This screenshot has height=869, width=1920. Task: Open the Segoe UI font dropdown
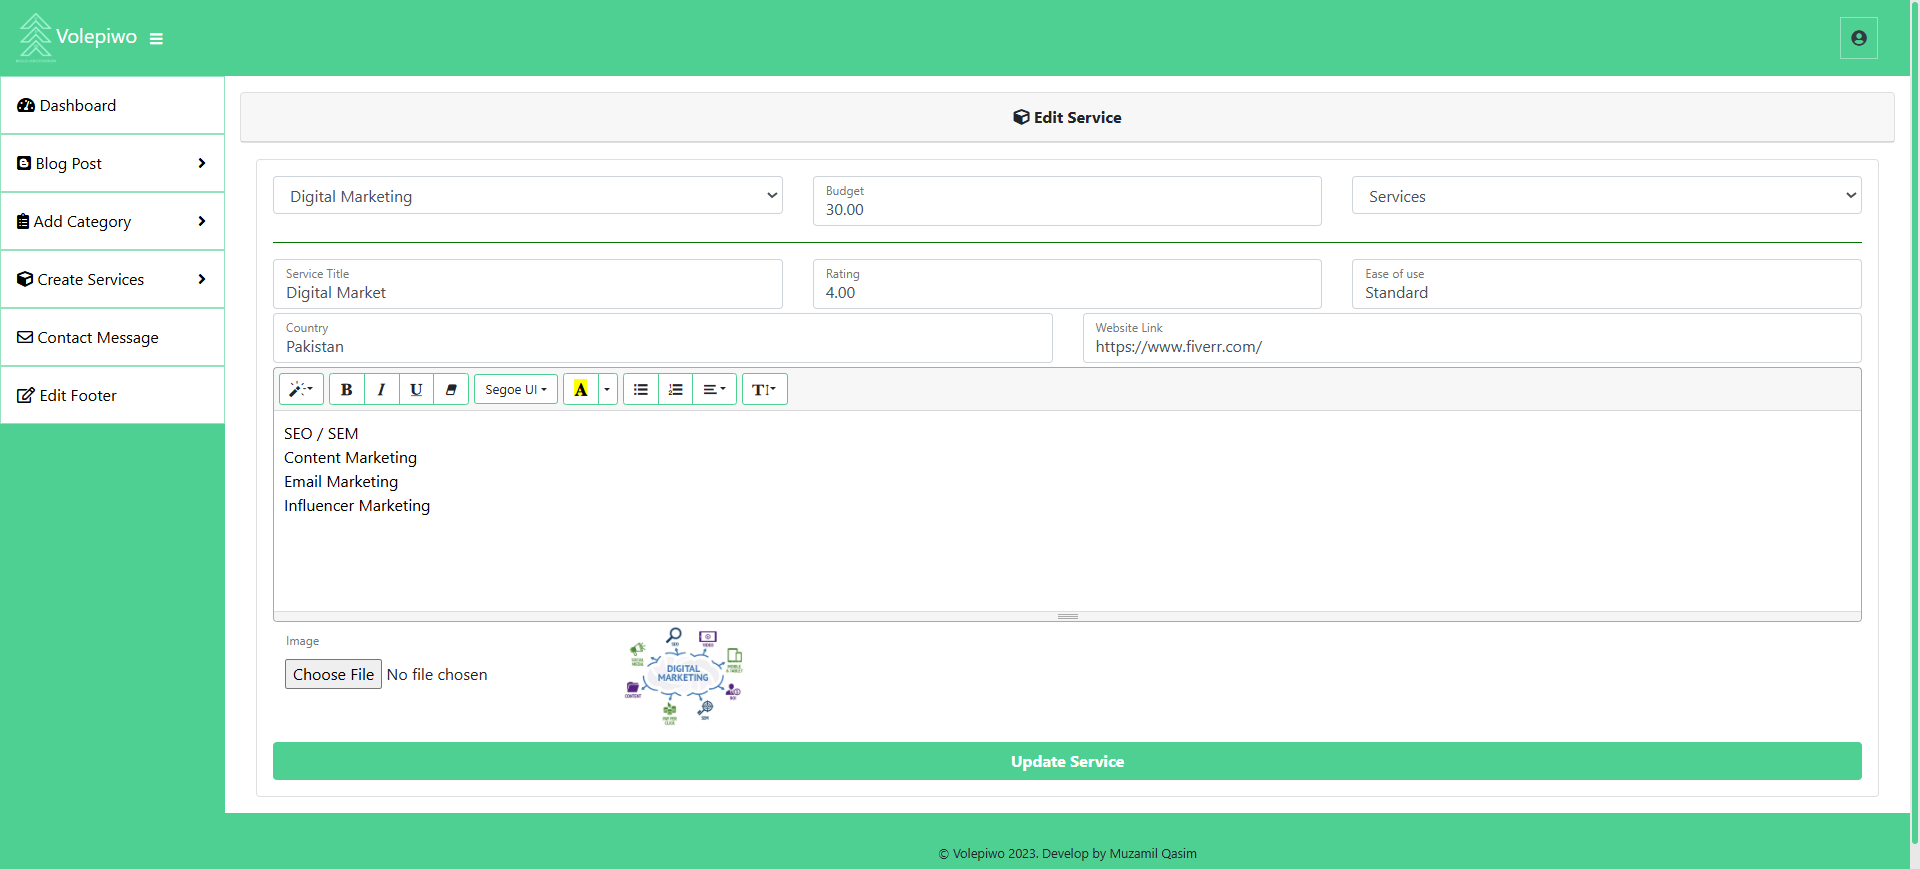pos(515,389)
